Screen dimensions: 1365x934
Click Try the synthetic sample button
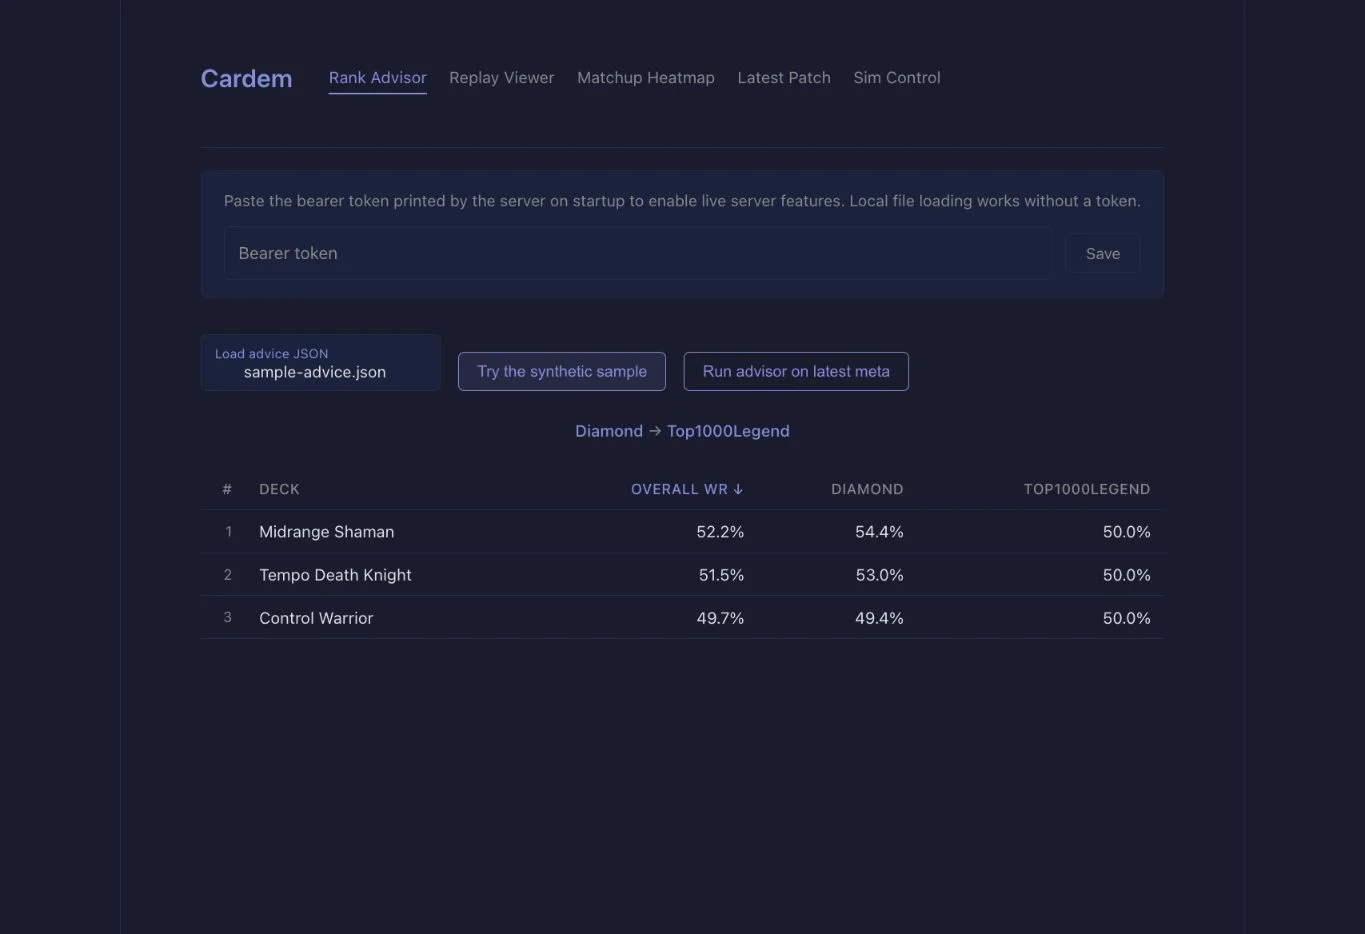coord(562,371)
